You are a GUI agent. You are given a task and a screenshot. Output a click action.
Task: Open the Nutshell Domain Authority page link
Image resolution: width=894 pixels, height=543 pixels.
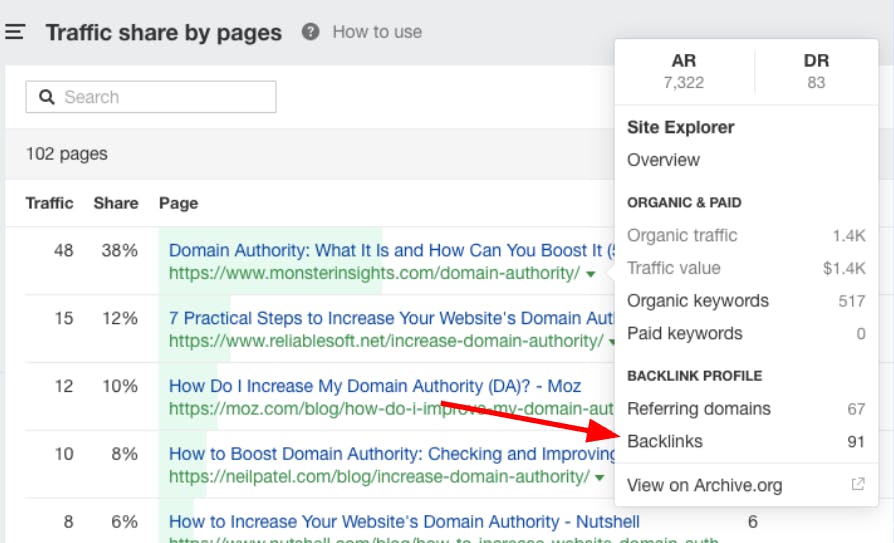(x=404, y=522)
